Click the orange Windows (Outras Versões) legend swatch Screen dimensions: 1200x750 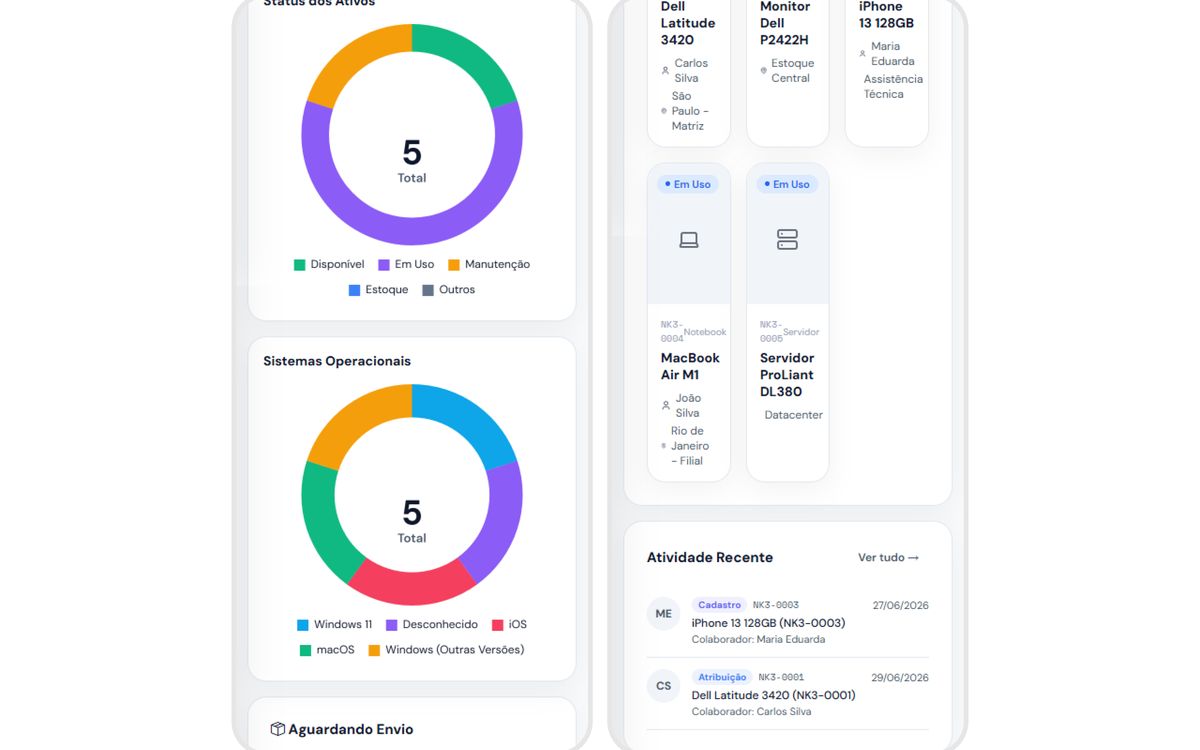pos(374,650)
